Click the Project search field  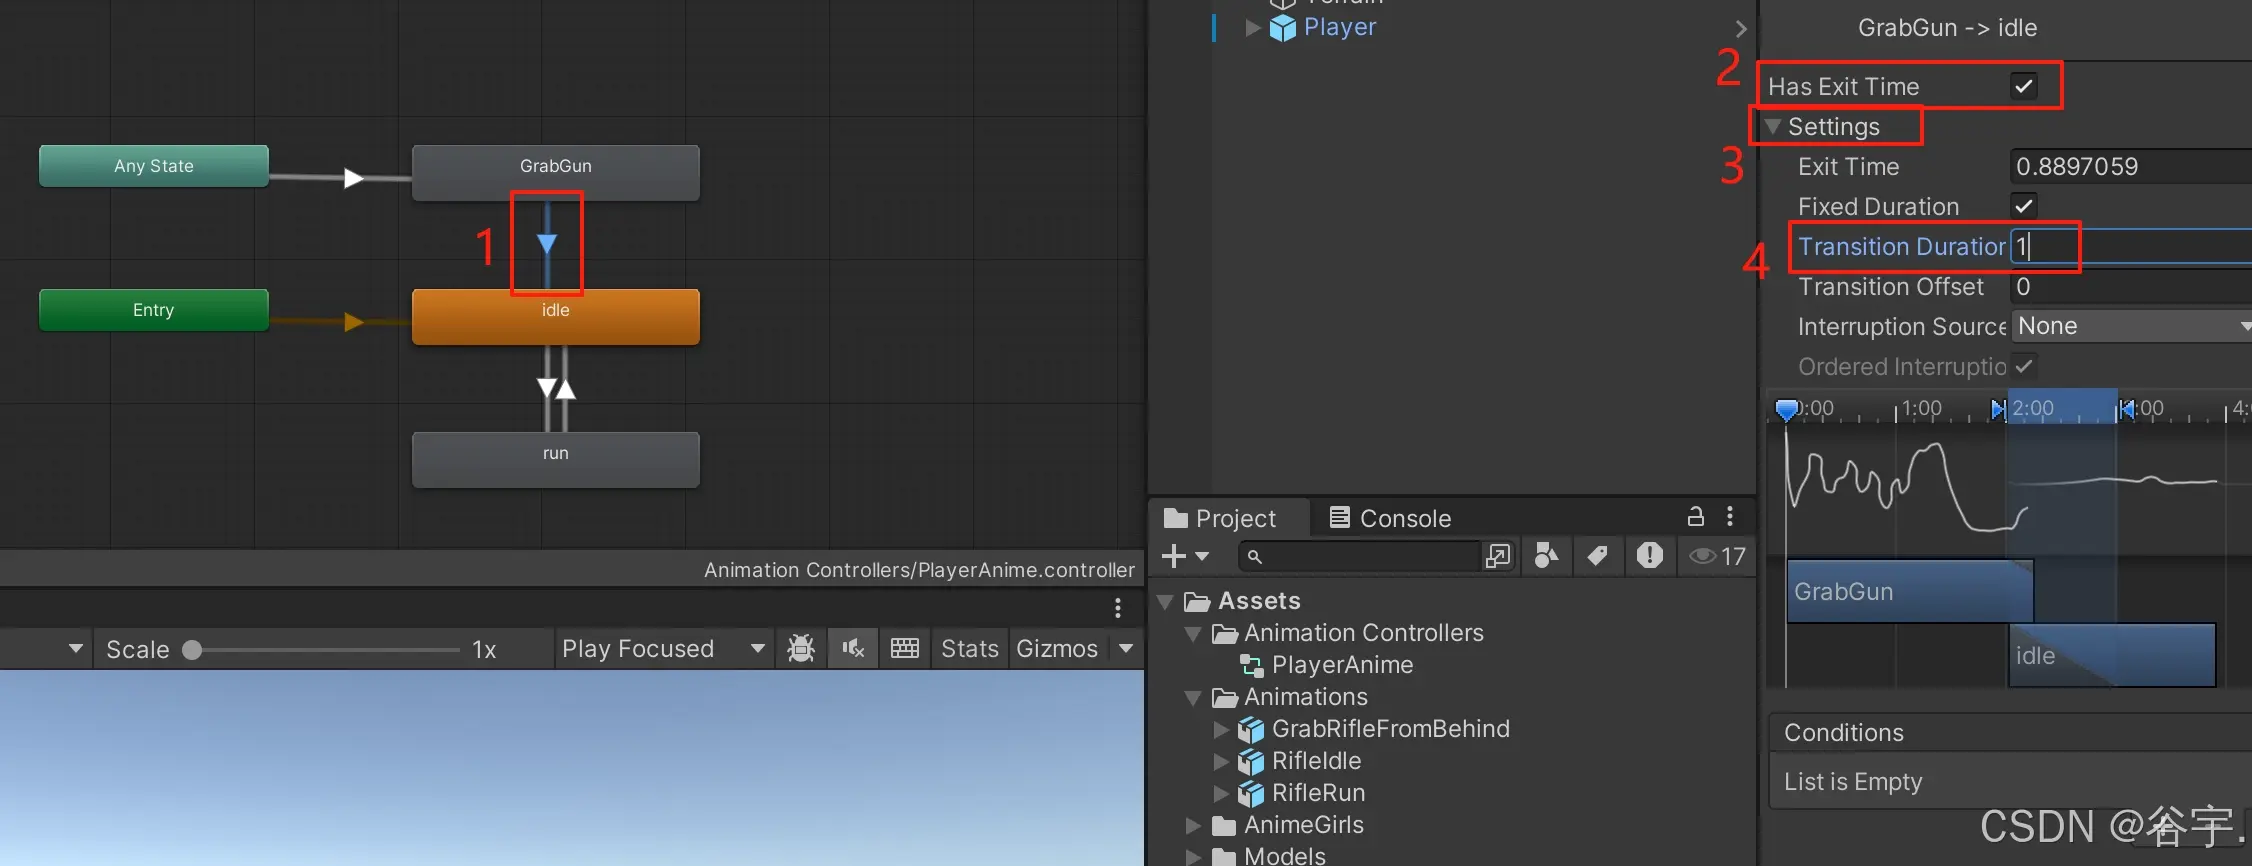pyautogui.click(x=1360, y=556)
